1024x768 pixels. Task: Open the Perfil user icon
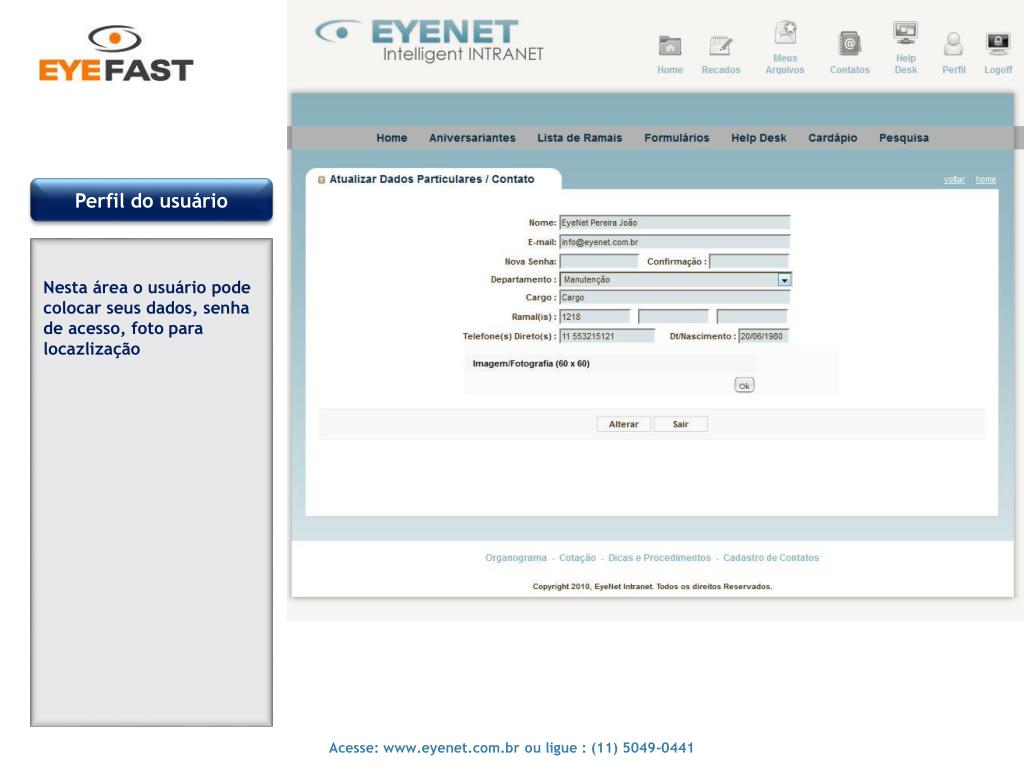click(x=953, y=44)
